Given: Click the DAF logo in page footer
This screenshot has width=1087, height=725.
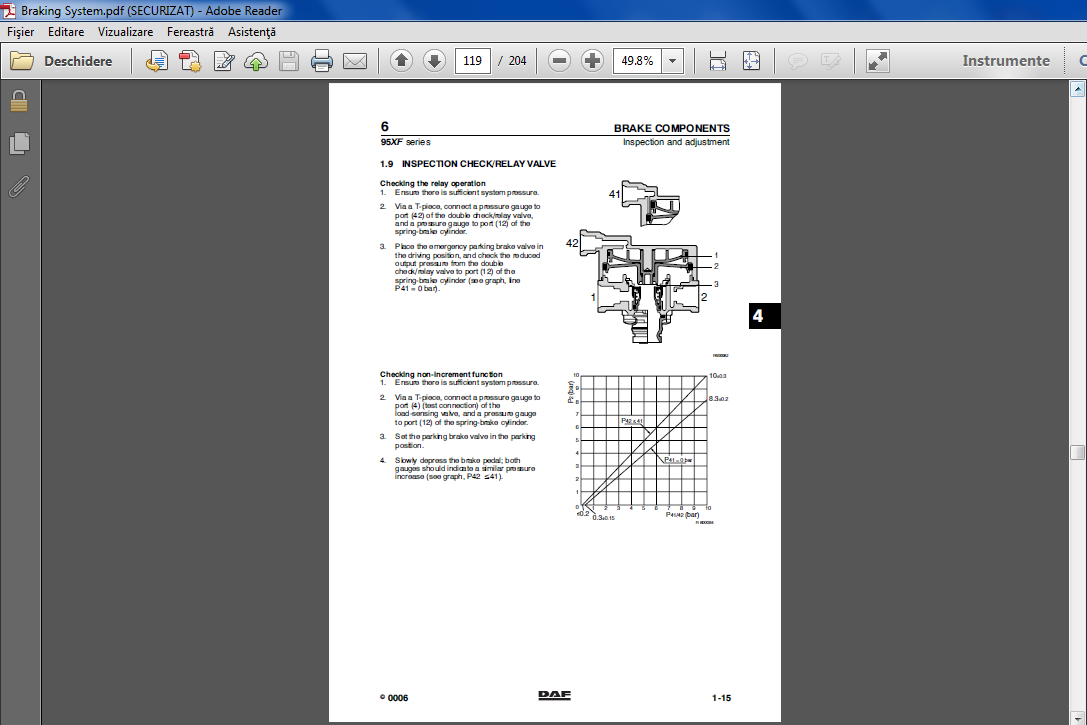Looking at the screenshot, I should tap(555, 695).
